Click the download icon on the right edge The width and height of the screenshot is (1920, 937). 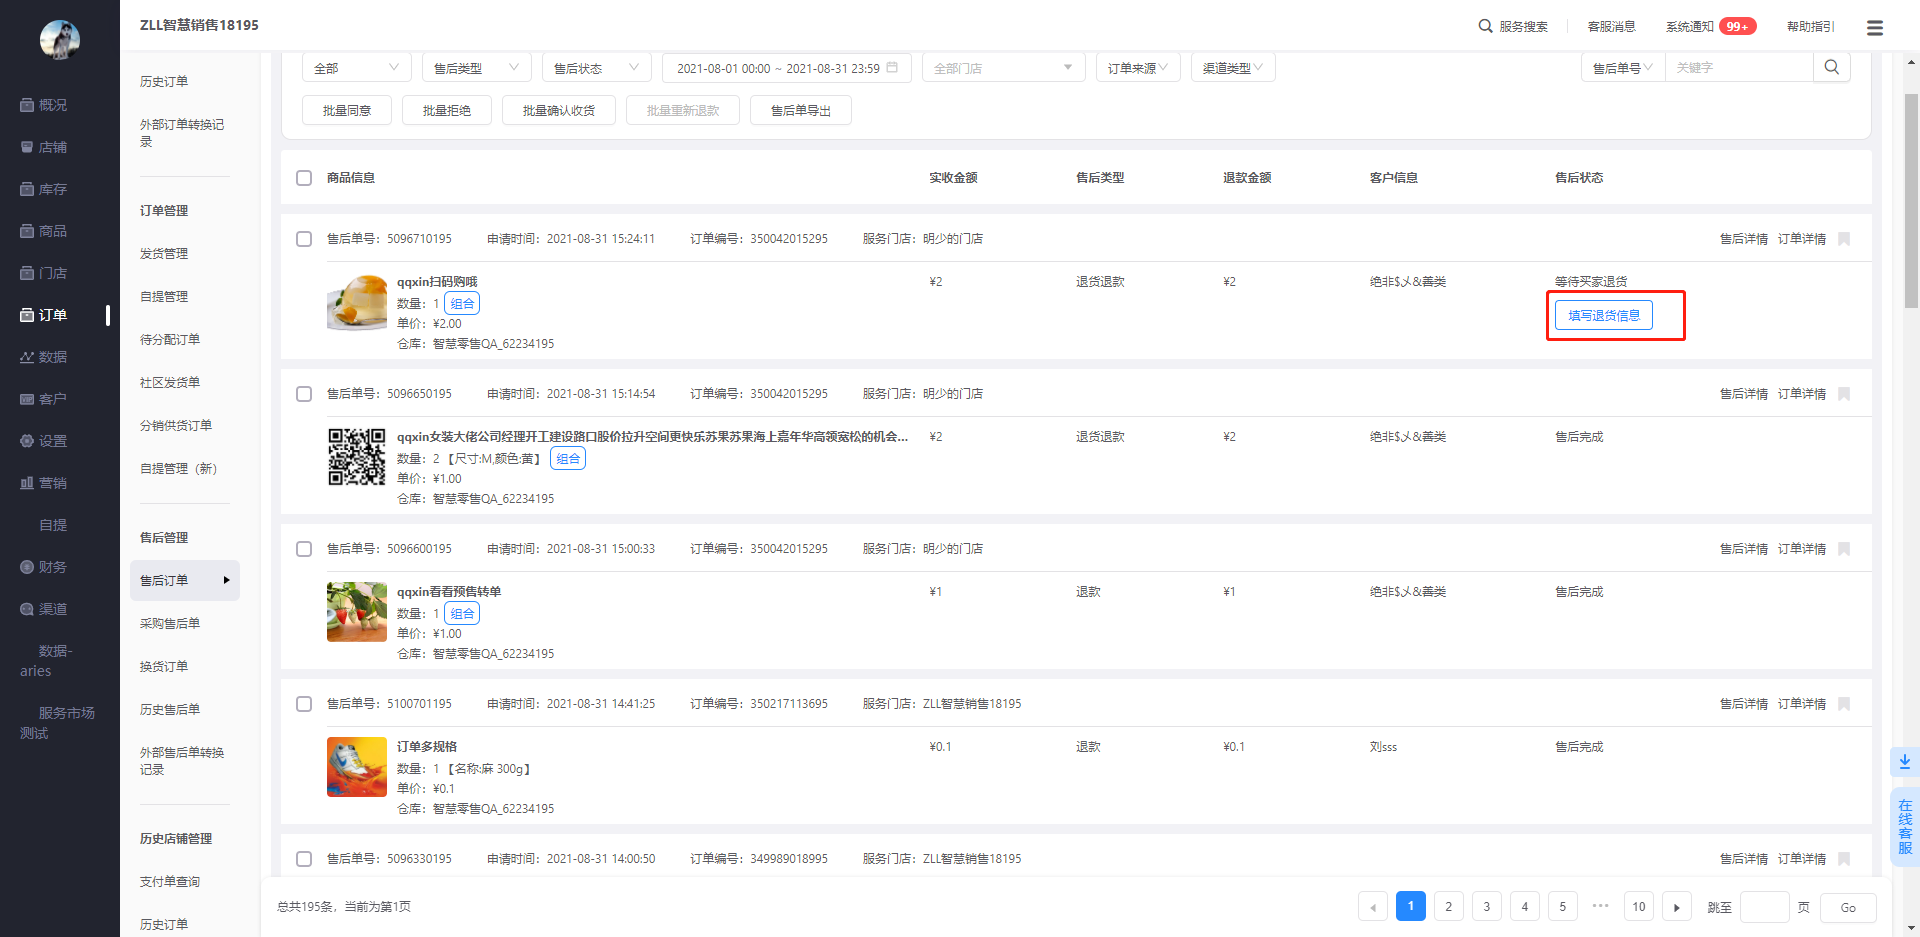click(x=1905, y=762)
